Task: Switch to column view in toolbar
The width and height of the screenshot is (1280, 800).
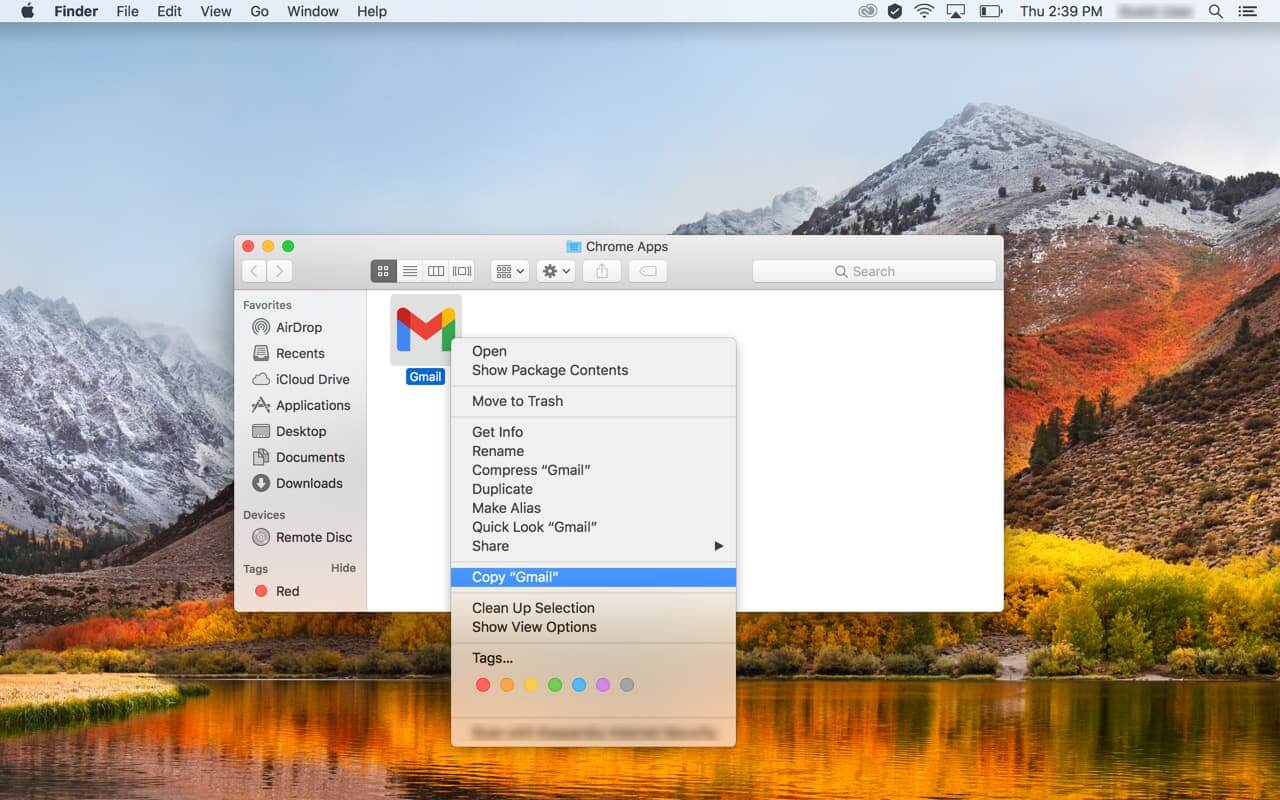Action: 436,270
